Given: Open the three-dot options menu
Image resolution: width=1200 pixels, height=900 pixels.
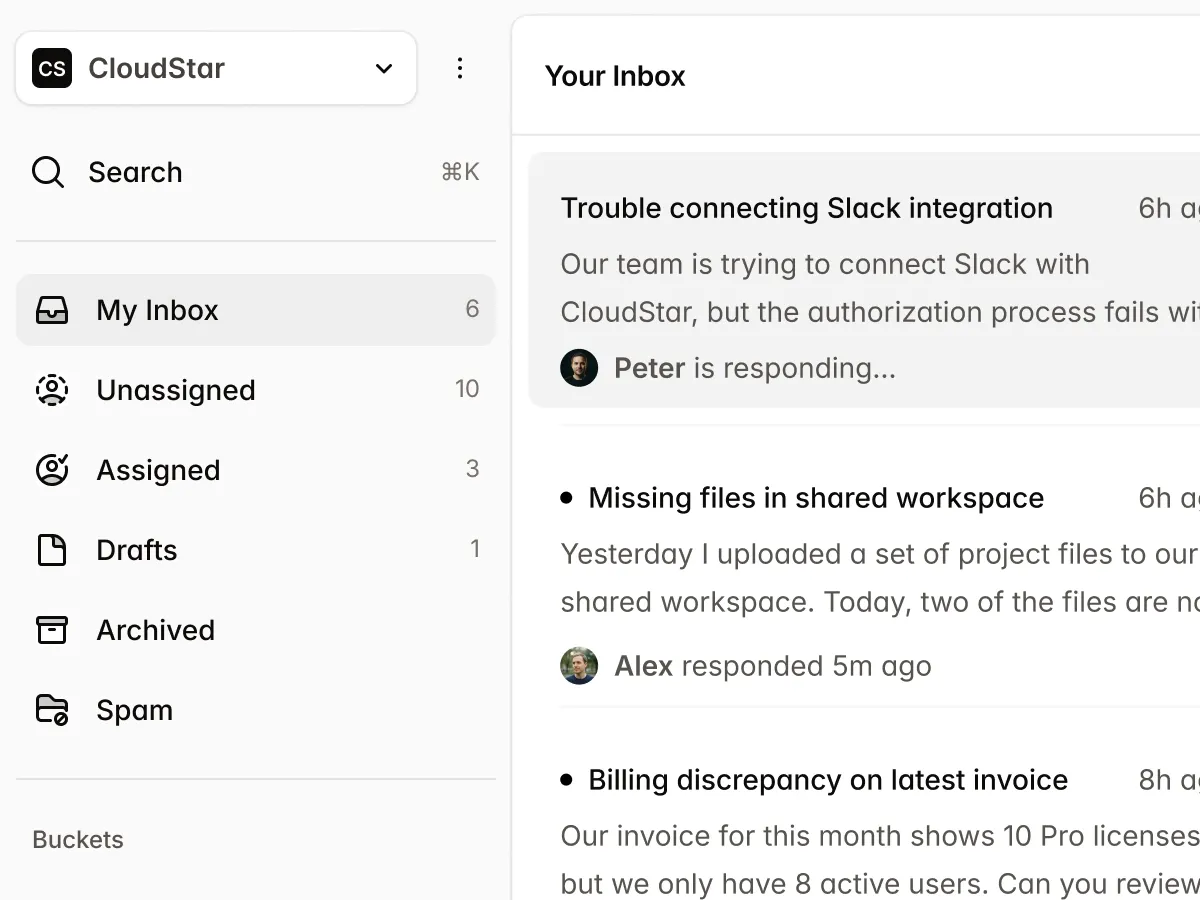Looking at the screenshot, I should tap(460, 68).
